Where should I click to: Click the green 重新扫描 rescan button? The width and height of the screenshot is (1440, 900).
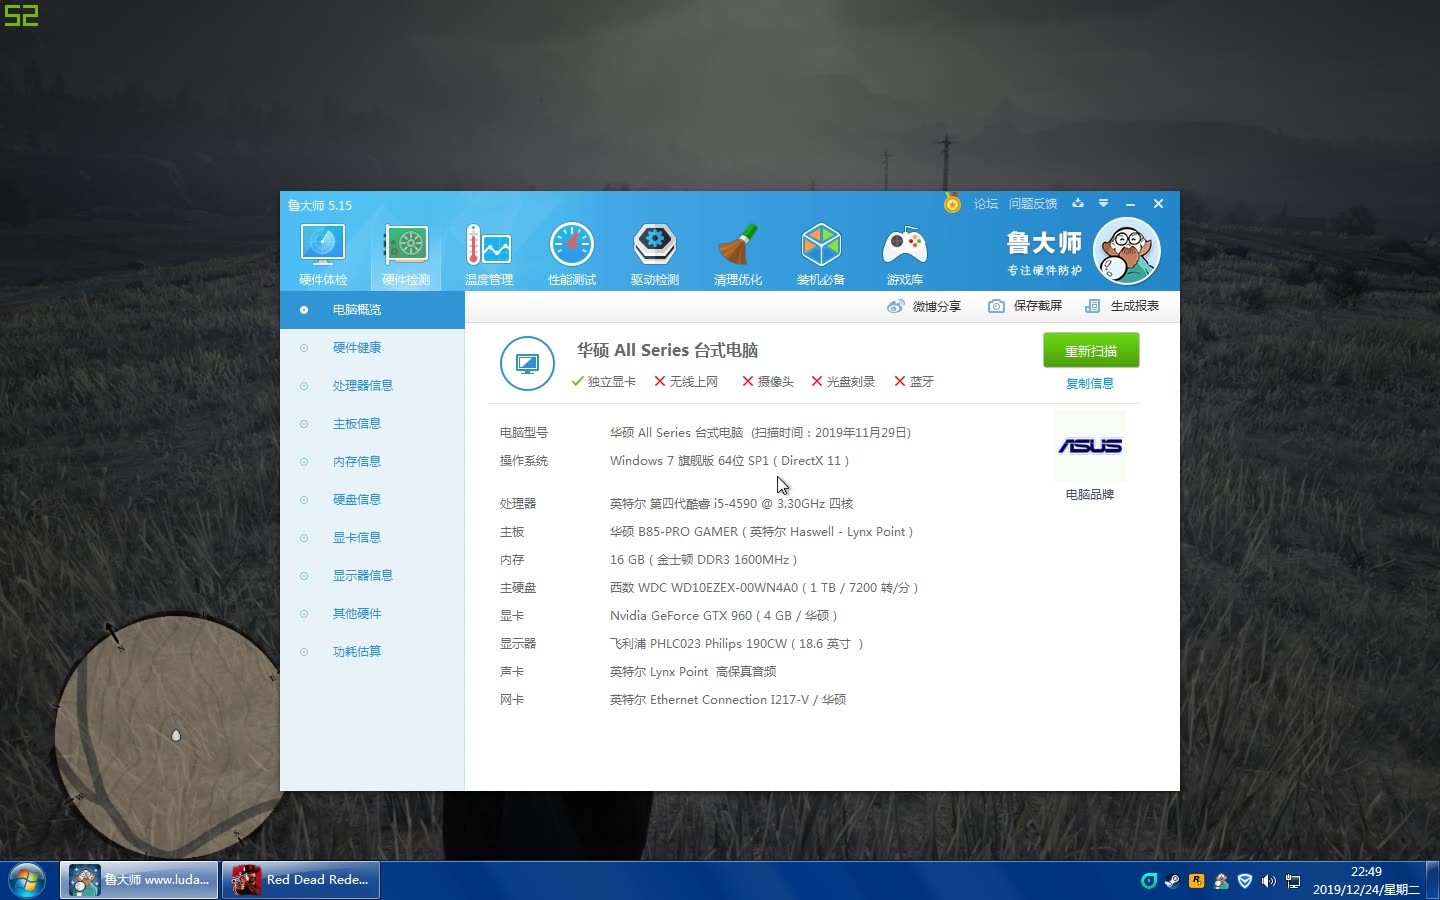(x=1091, y=351)
